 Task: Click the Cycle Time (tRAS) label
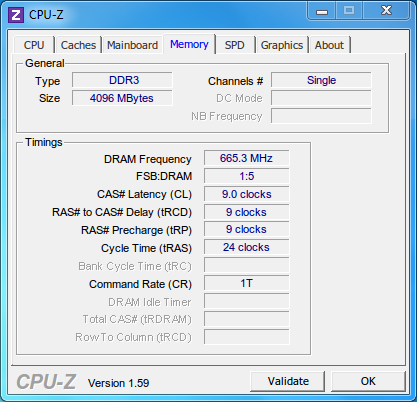(146, 248)
